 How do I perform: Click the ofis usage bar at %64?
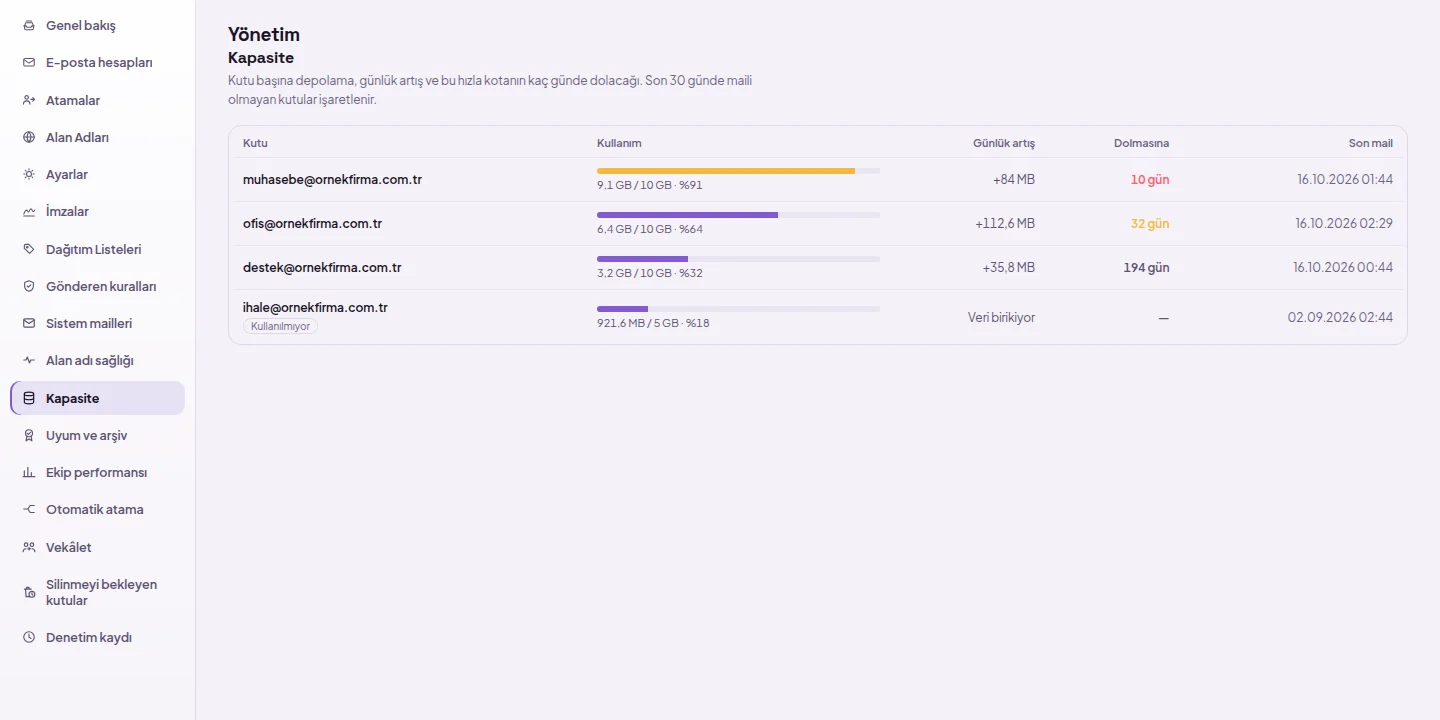[x=738, y=215]
